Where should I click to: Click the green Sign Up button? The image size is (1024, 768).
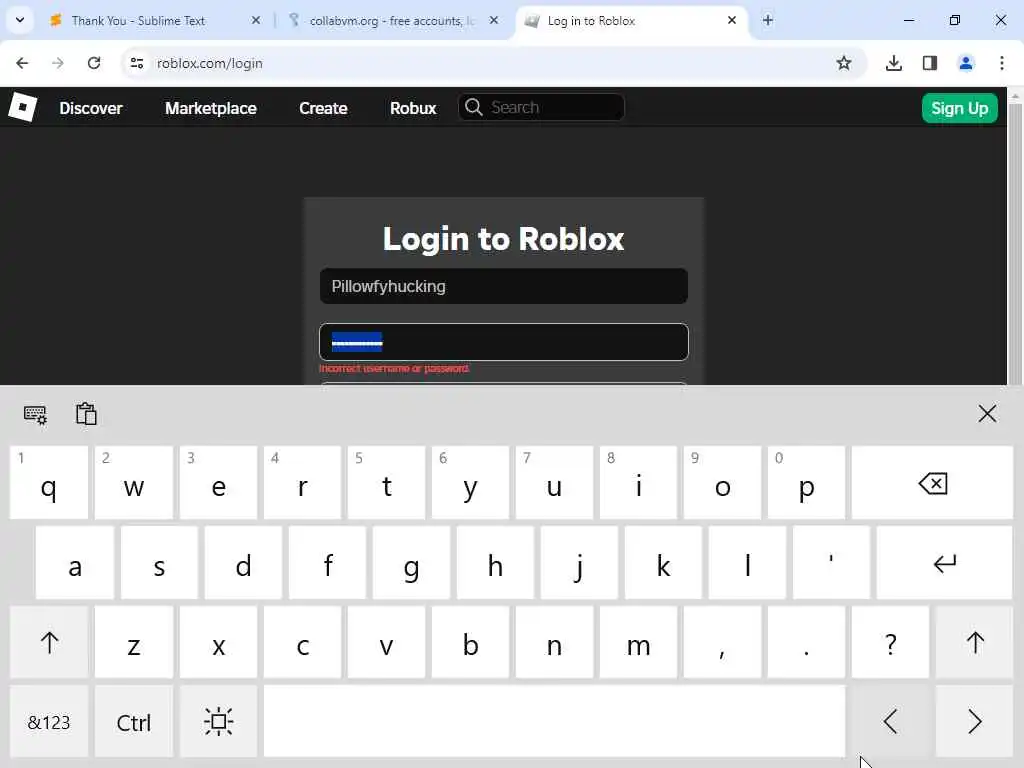pos(959,108)
